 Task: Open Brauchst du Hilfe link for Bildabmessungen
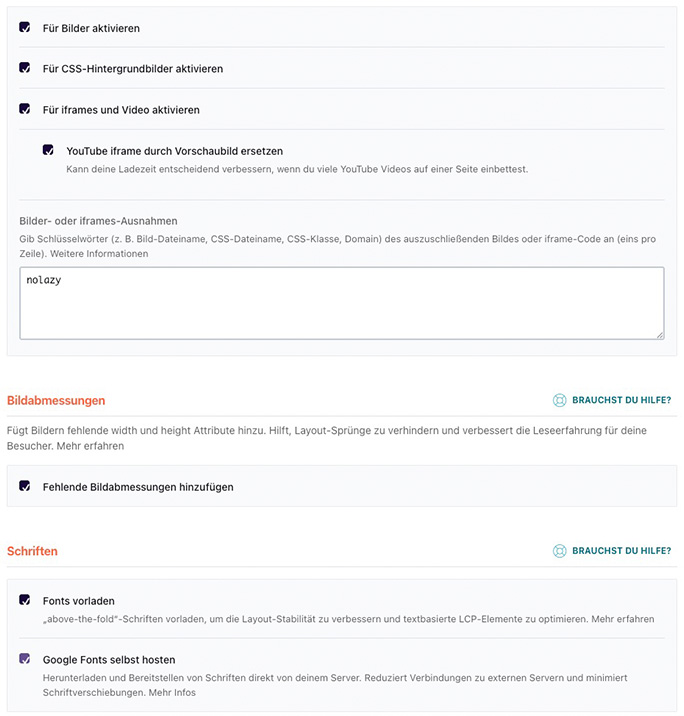click(x=621, y=400)
